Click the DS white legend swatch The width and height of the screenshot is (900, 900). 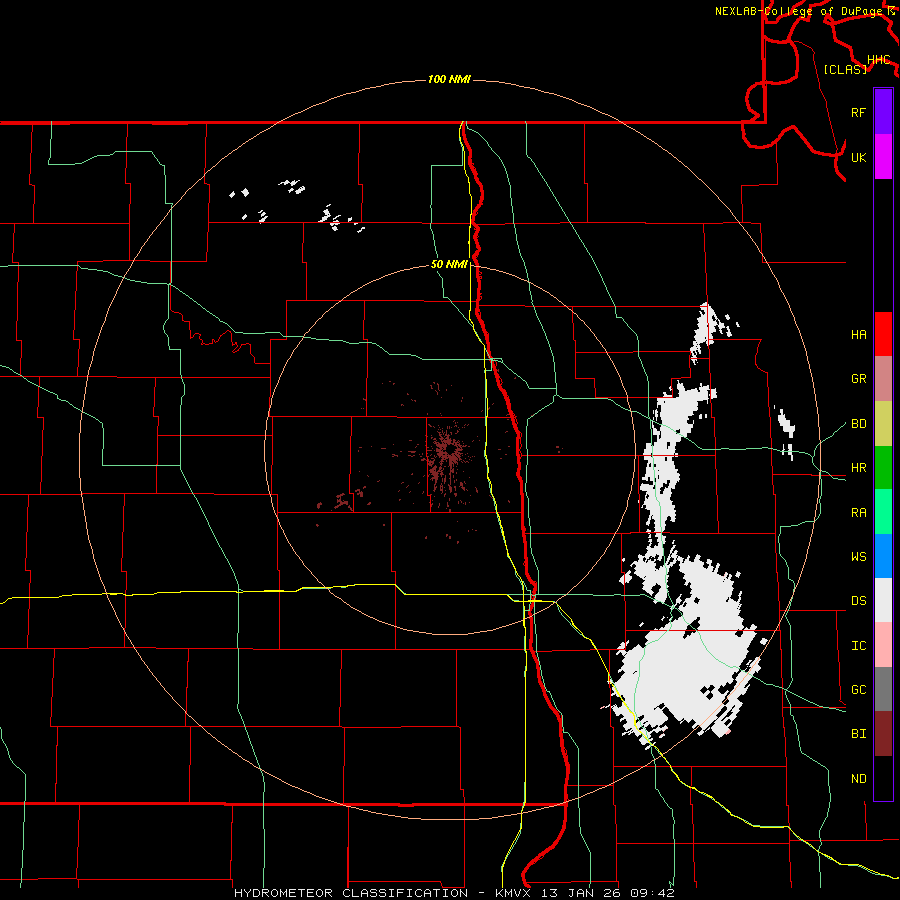point(883,600)
